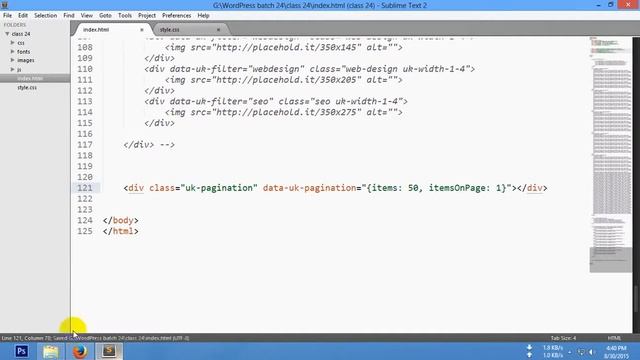Click the volume tray icon
Image resolution: width=640 pixels, height=360 pixels.
(592, 352)
